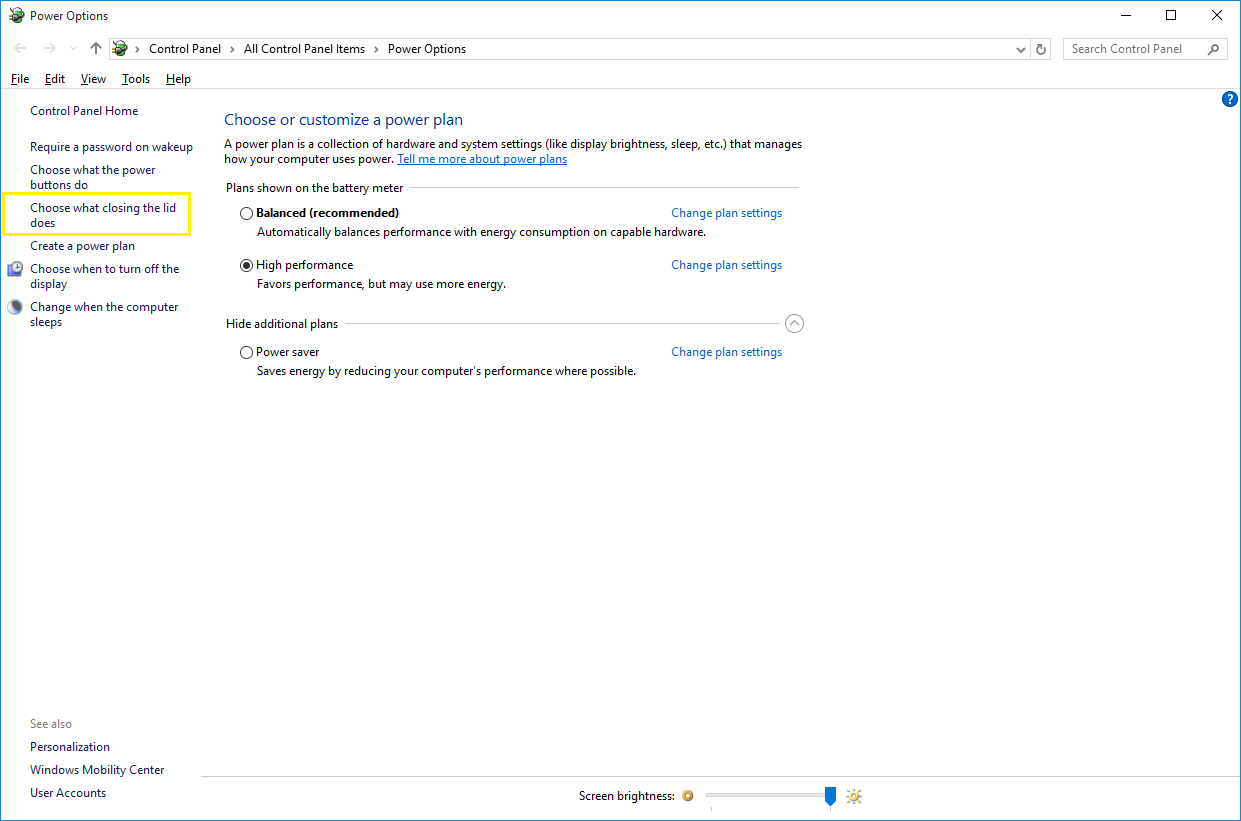Open Windows Mobility Center
The height and width of the screenshot is (821, 1241).
[x=97, y=770]
